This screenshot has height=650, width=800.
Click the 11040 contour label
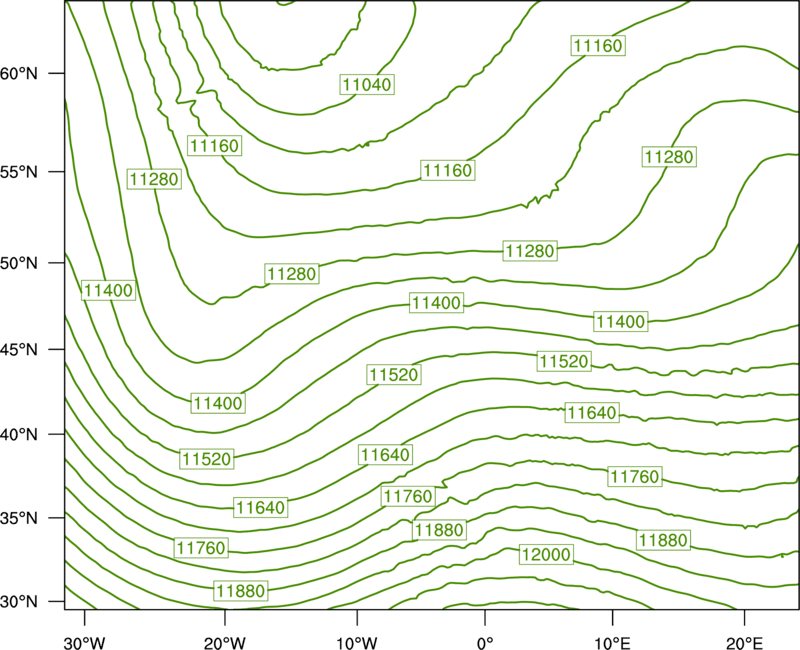[x=367, y=84]
